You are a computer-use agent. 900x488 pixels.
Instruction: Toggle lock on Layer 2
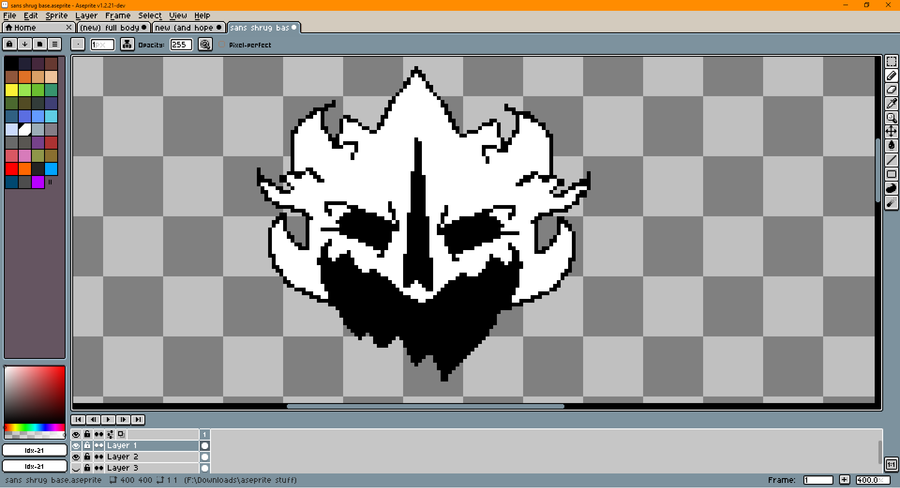click(x=87, y=457)
